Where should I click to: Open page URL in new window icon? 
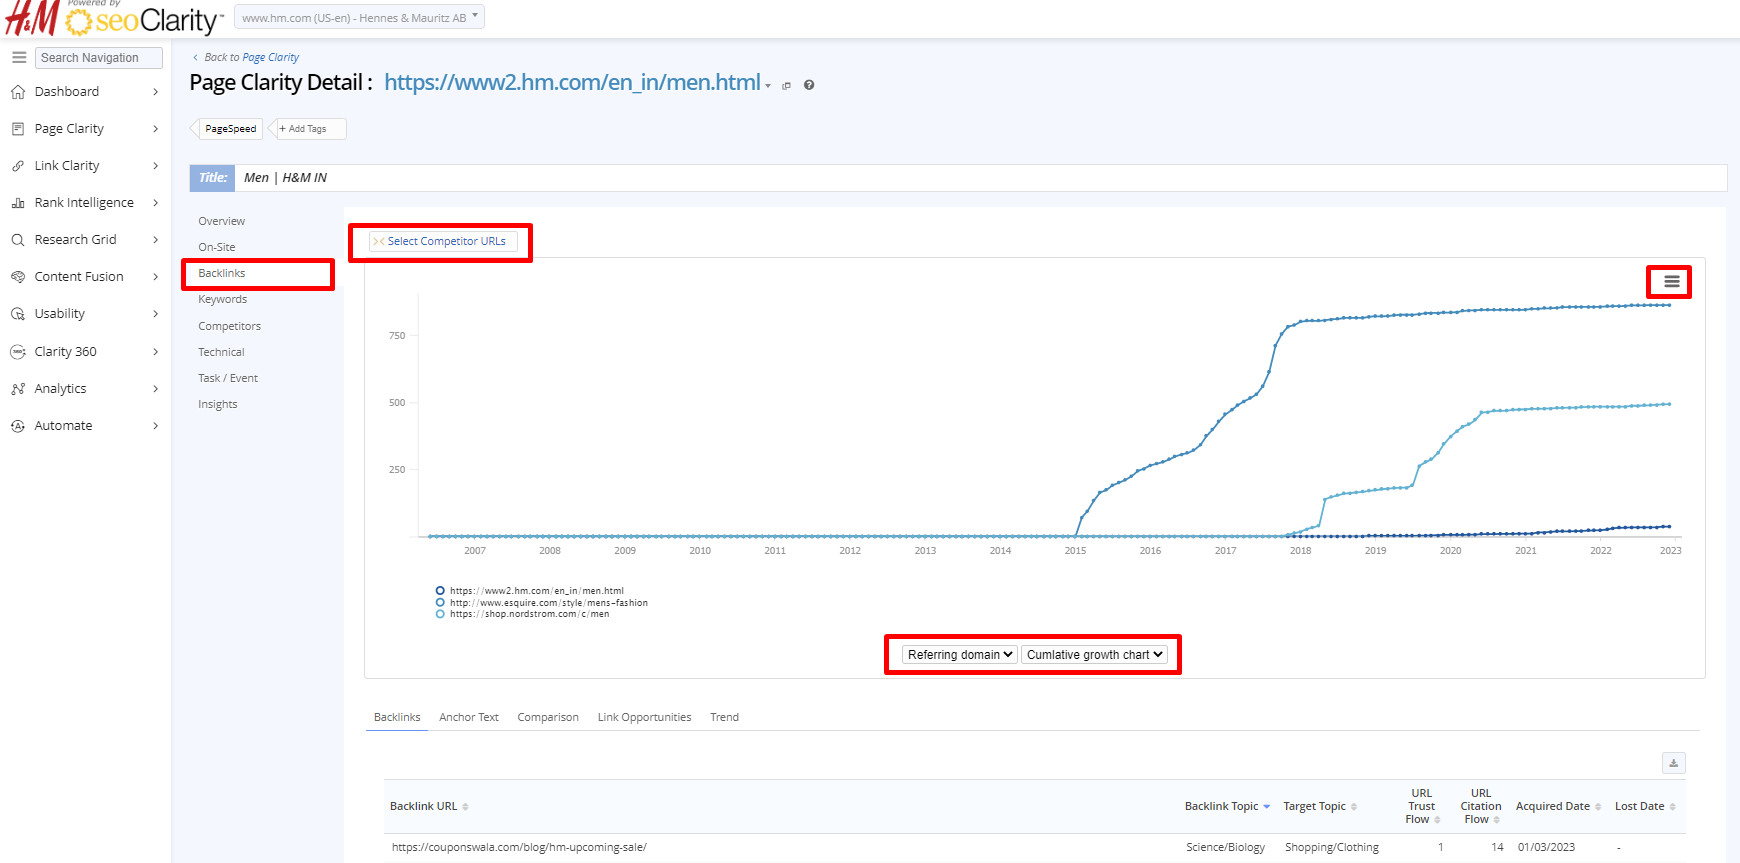coord(786,86)
